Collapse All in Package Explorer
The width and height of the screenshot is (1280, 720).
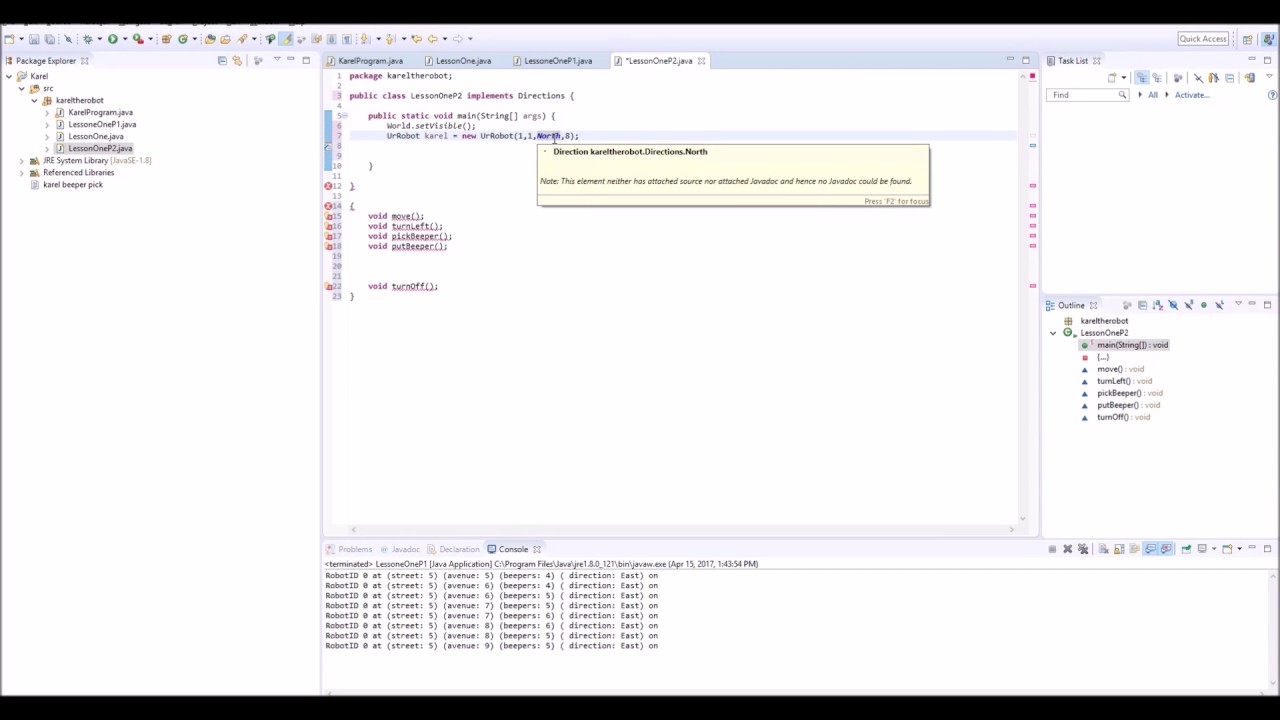click(222, 61)
